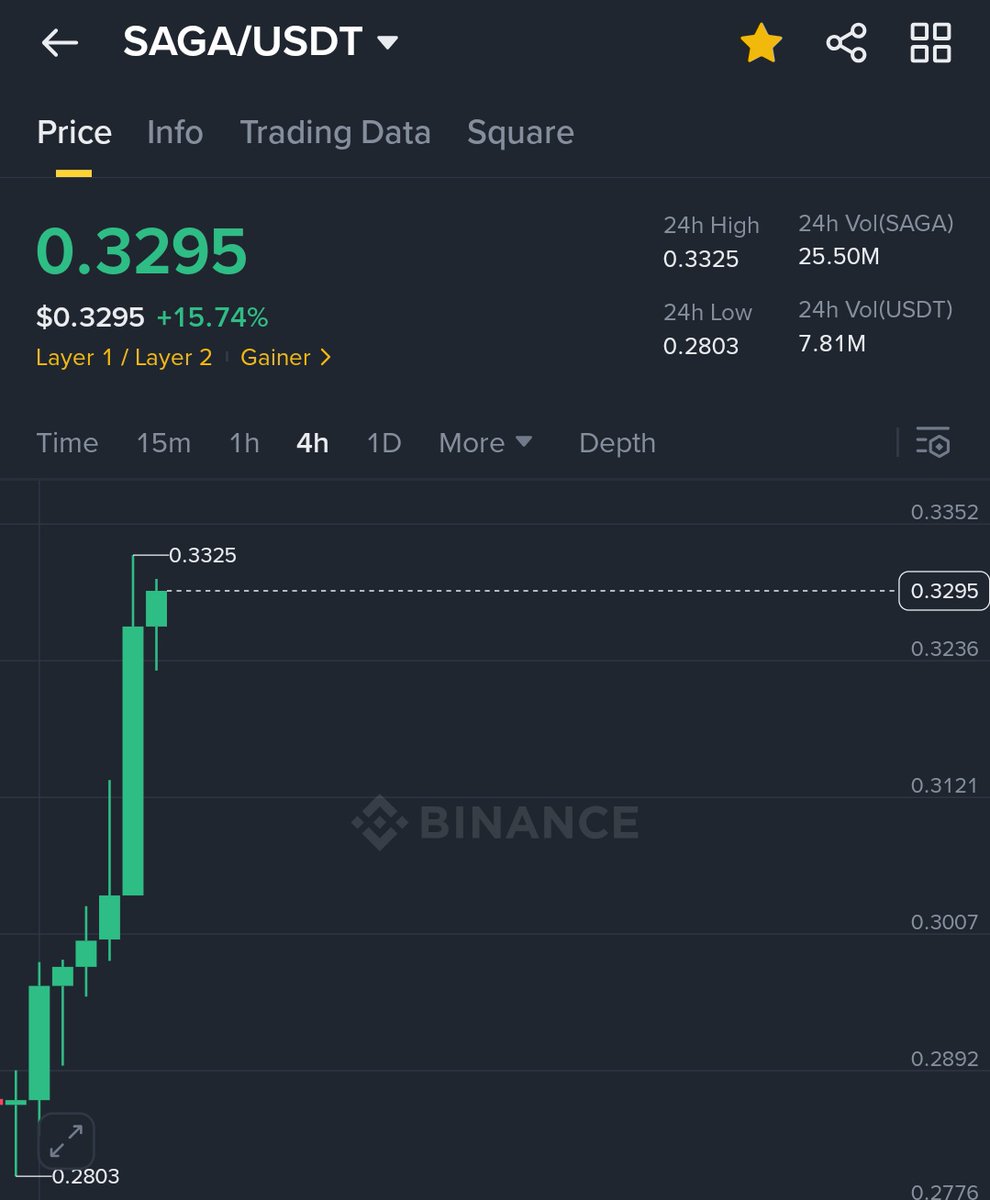The width and height of the screenshot is (990, 1200).
Task: Go back using the arrow icon
Action: point(59,43)
